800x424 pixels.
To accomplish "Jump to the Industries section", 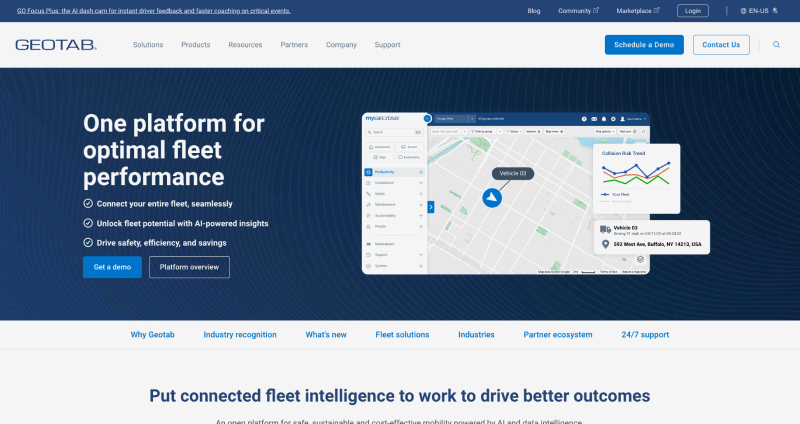I will [x=476, y=335].
